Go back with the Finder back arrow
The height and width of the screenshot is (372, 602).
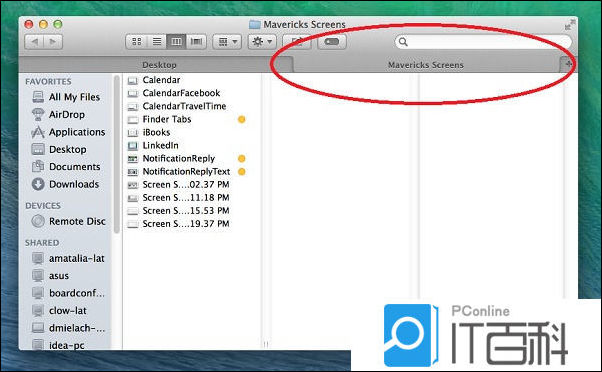pyautogui.click(x=35, y=41)
